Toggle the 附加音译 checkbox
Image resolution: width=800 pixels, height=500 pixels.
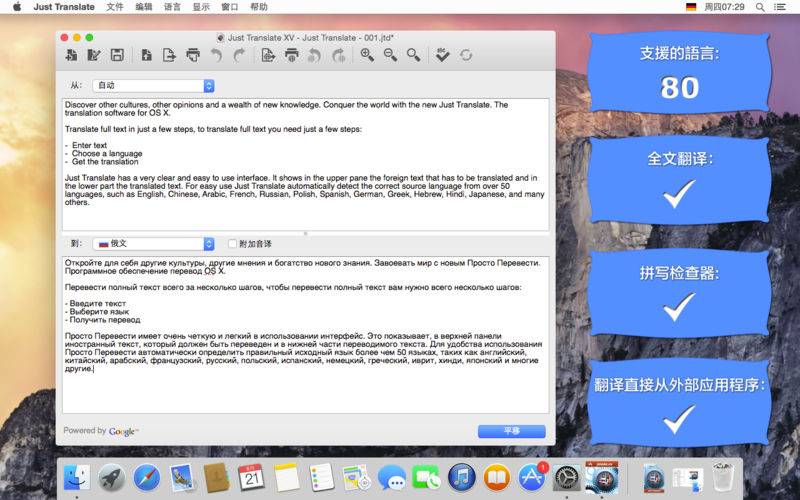point(232,244)
